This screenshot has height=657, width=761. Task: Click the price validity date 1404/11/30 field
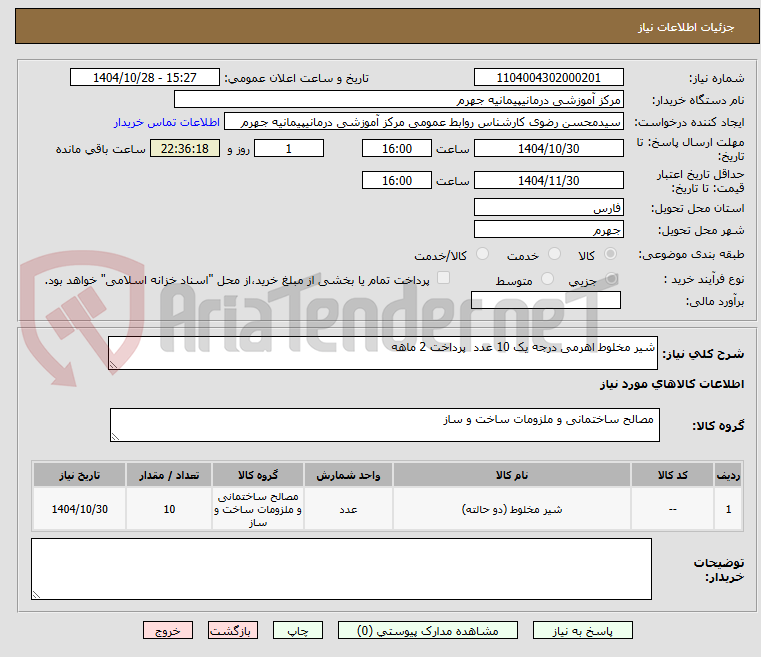tap(548, 180)
